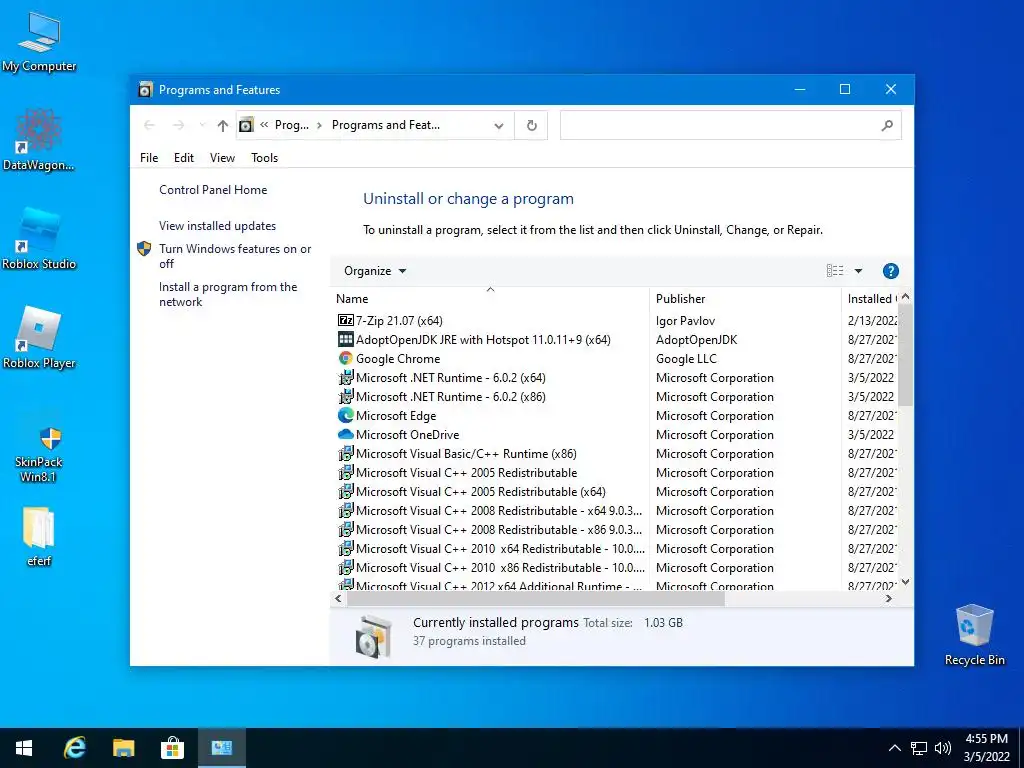This screenshot has height=768, width=1024.
Task: Go up one level with the up arrow
Action: pyautogui.click(x=223, y=125)
